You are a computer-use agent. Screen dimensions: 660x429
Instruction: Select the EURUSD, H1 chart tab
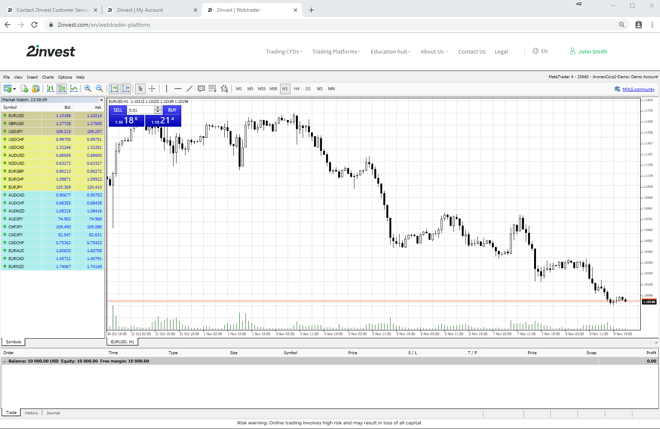(122, 342)
